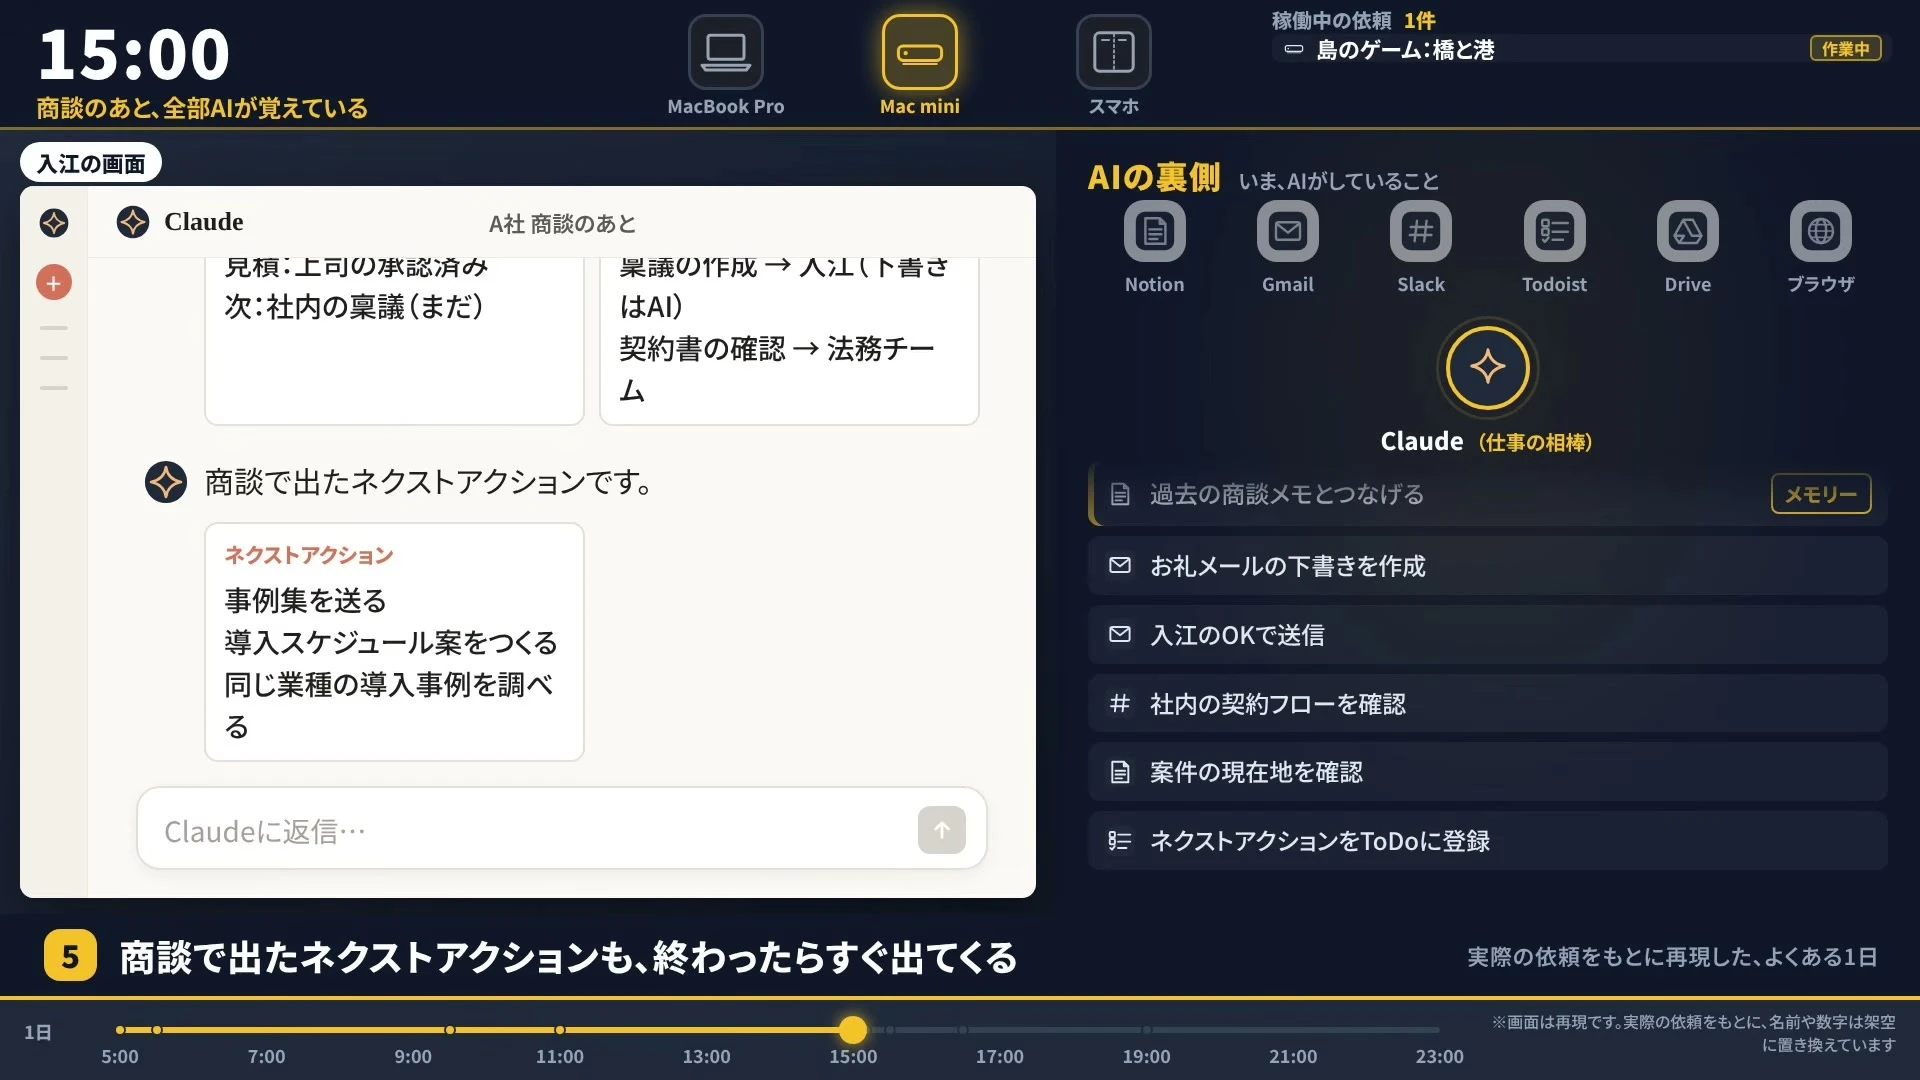
Task: Select 入江のOKで送信 task row
Action: (x=1487, y=635)
